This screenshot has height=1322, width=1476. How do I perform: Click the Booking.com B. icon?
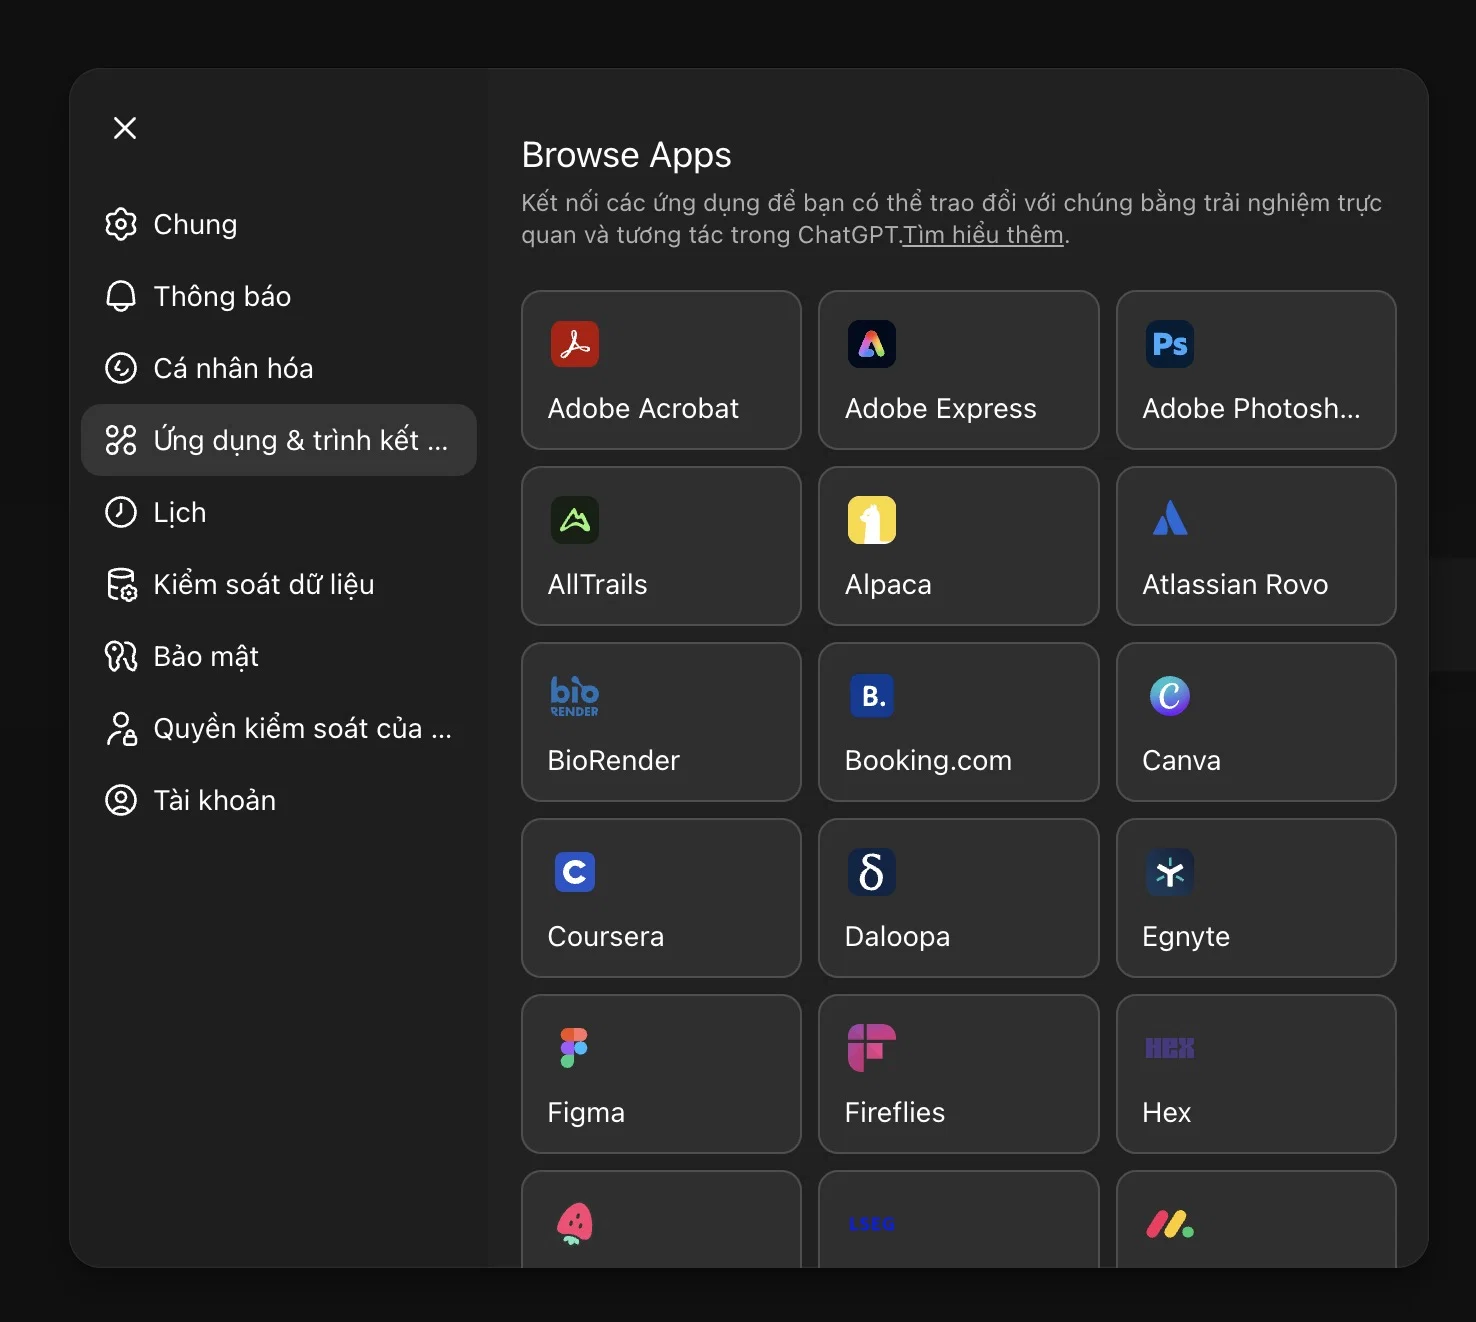point(872,696)
